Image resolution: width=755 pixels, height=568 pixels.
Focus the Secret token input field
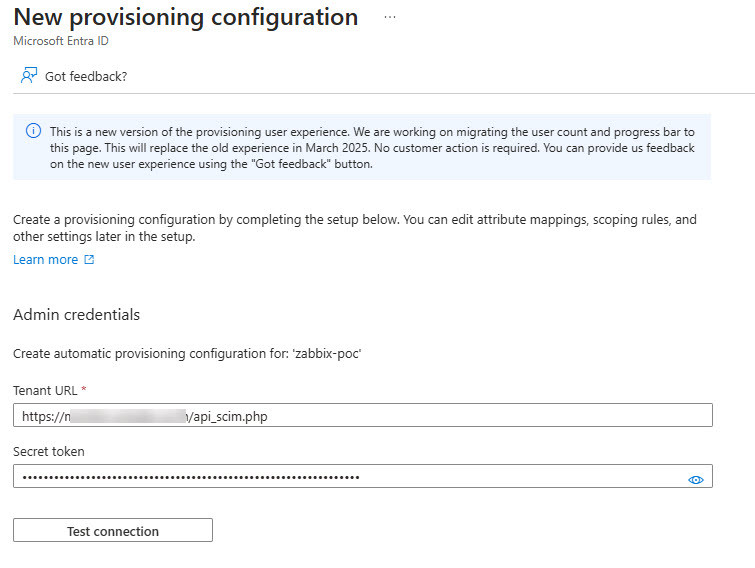[x=350, y=477]
